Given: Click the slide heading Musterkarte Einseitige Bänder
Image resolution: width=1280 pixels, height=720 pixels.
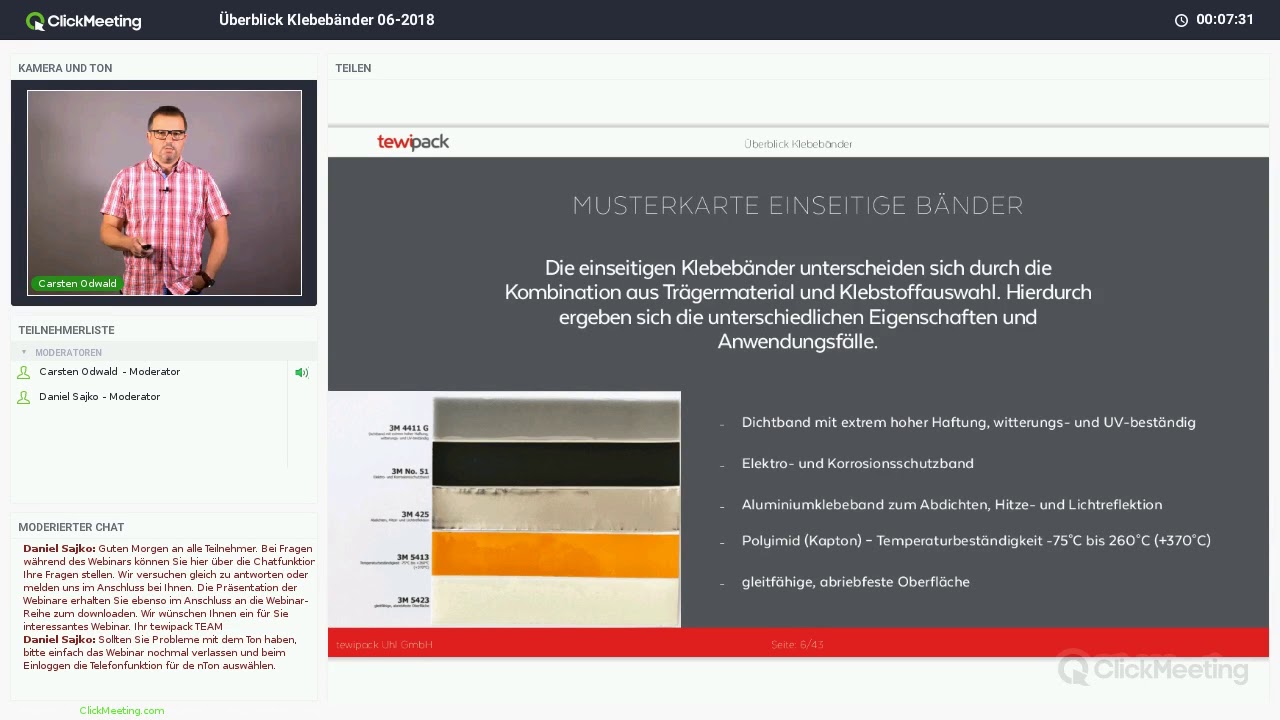Looking at the screenshot, I should pos(798,206).
